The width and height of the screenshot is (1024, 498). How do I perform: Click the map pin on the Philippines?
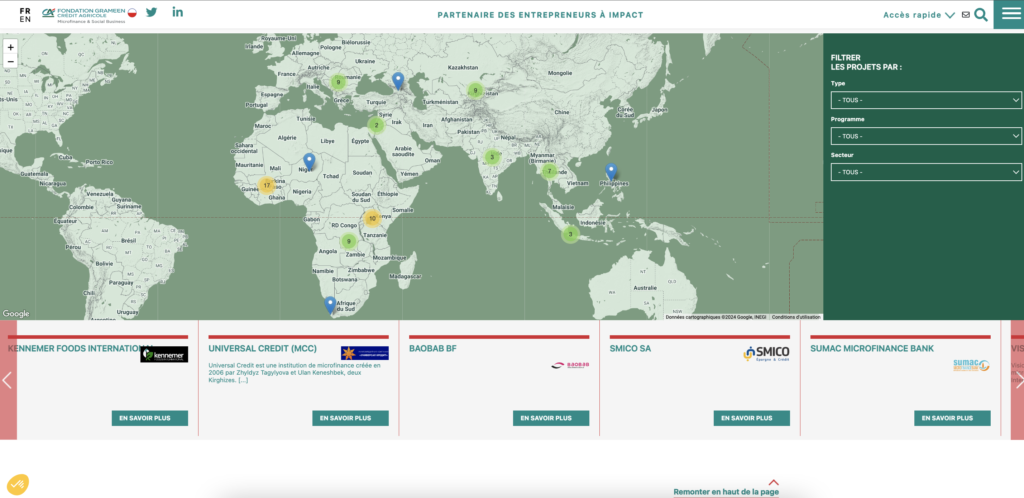tap(611, 170)
